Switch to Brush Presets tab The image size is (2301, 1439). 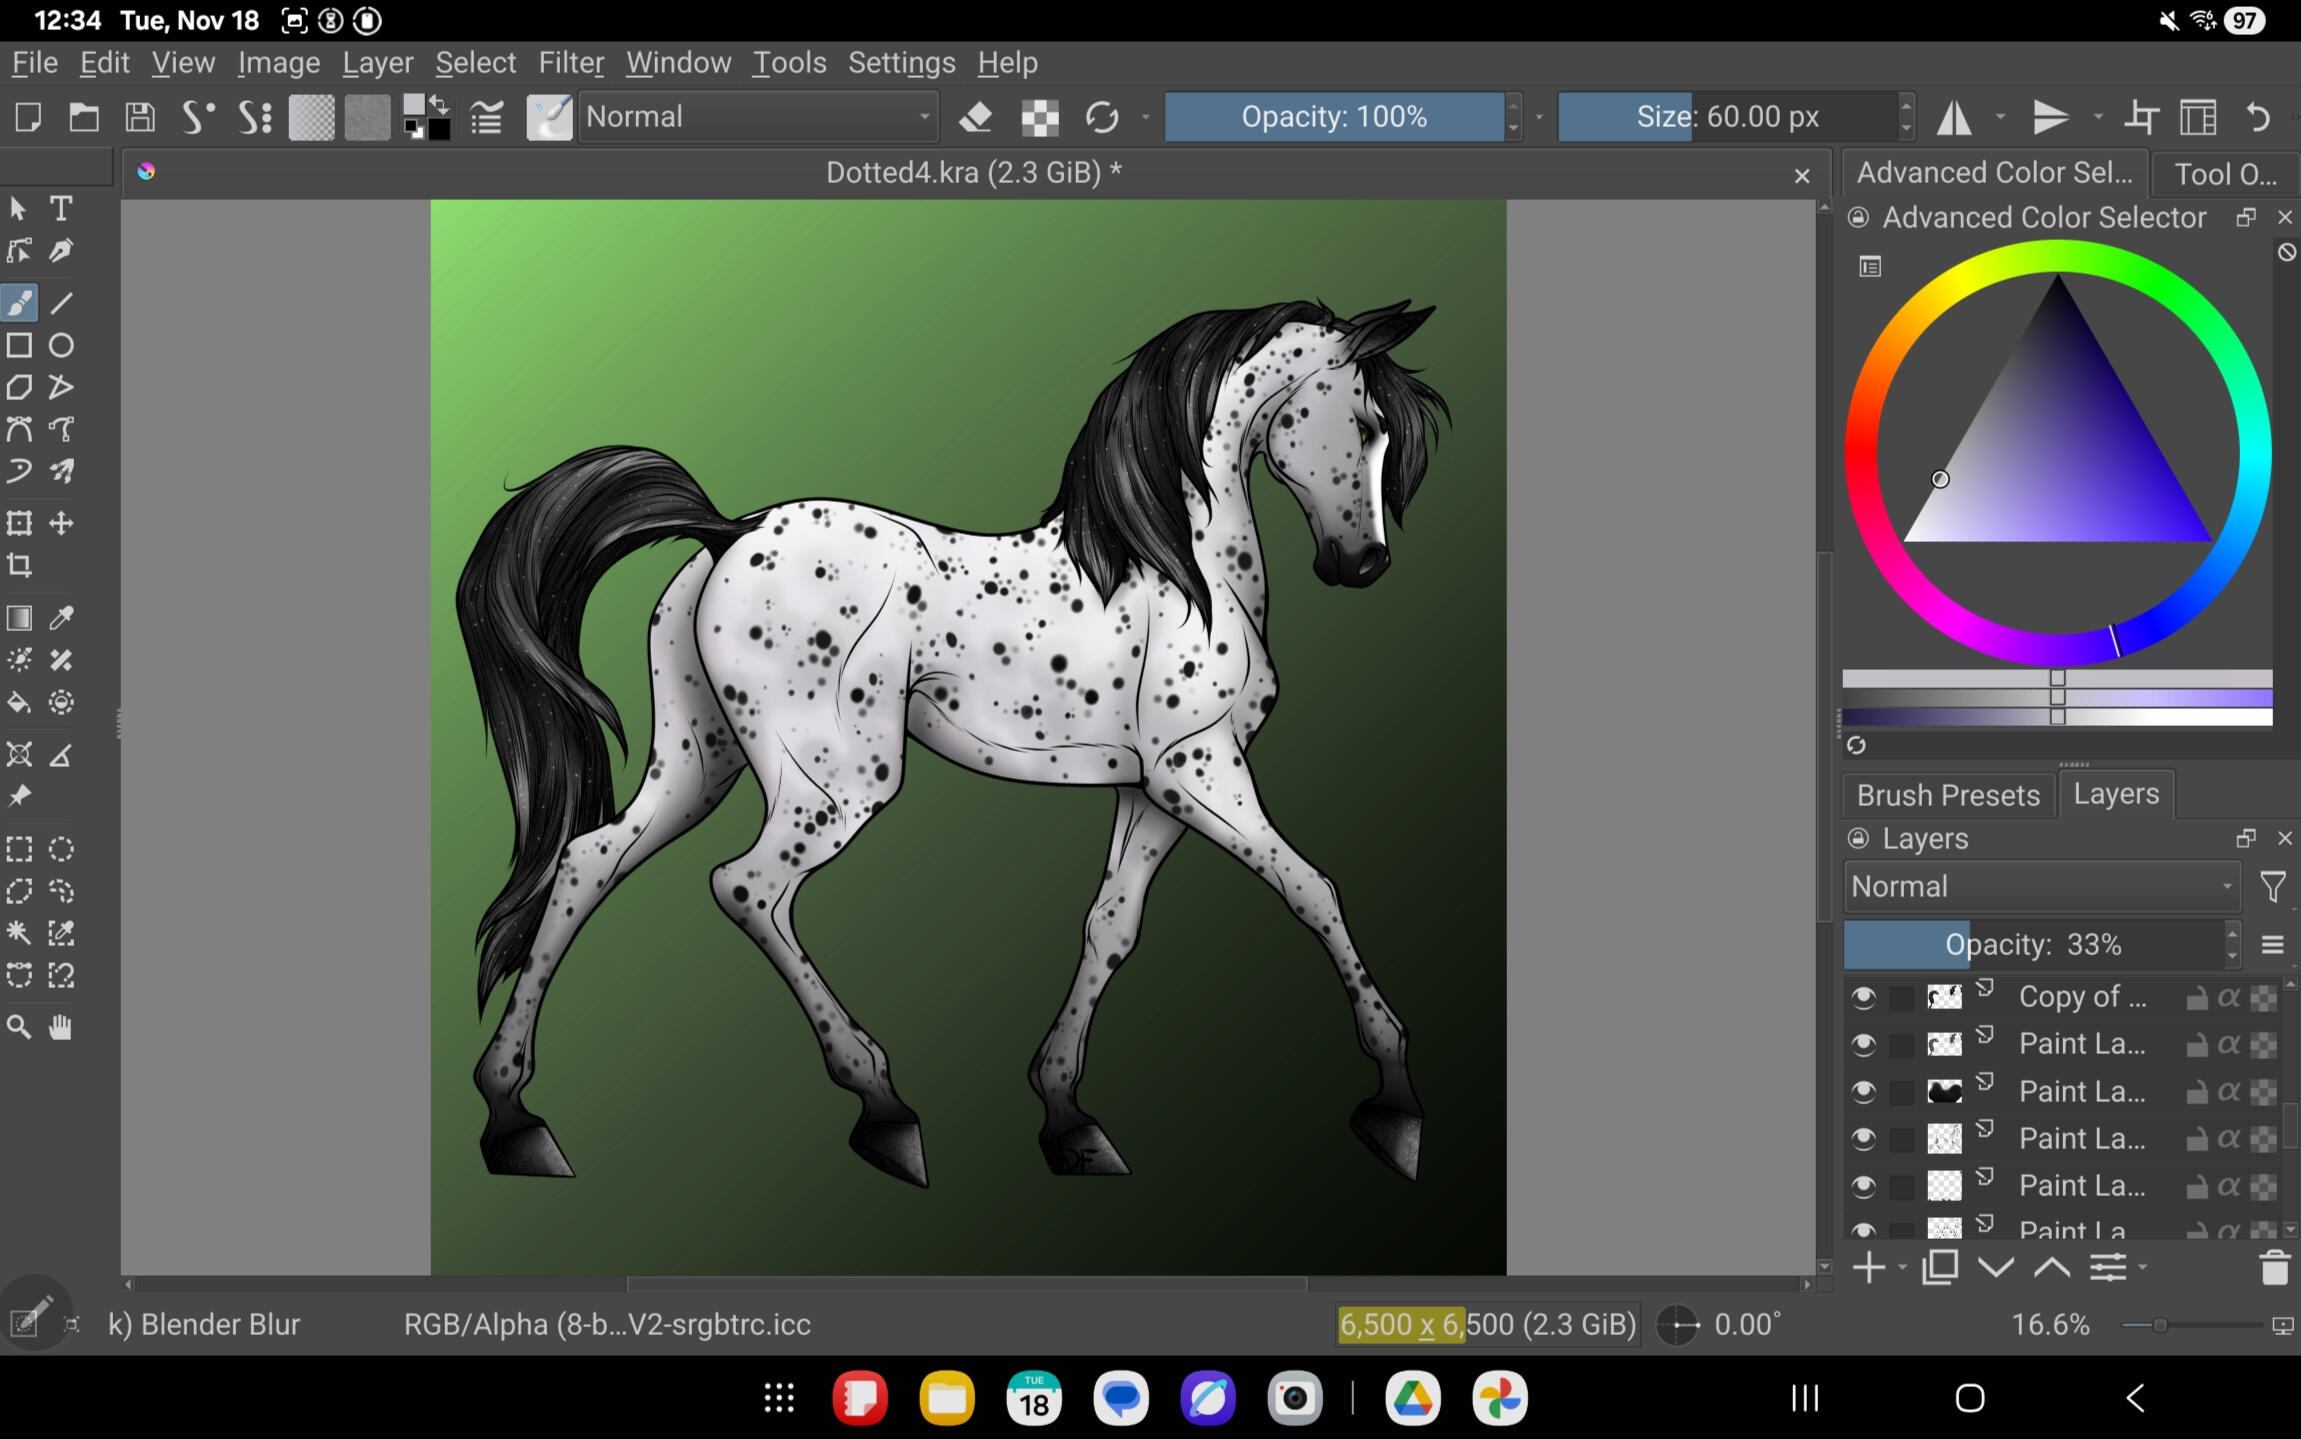1947,795
